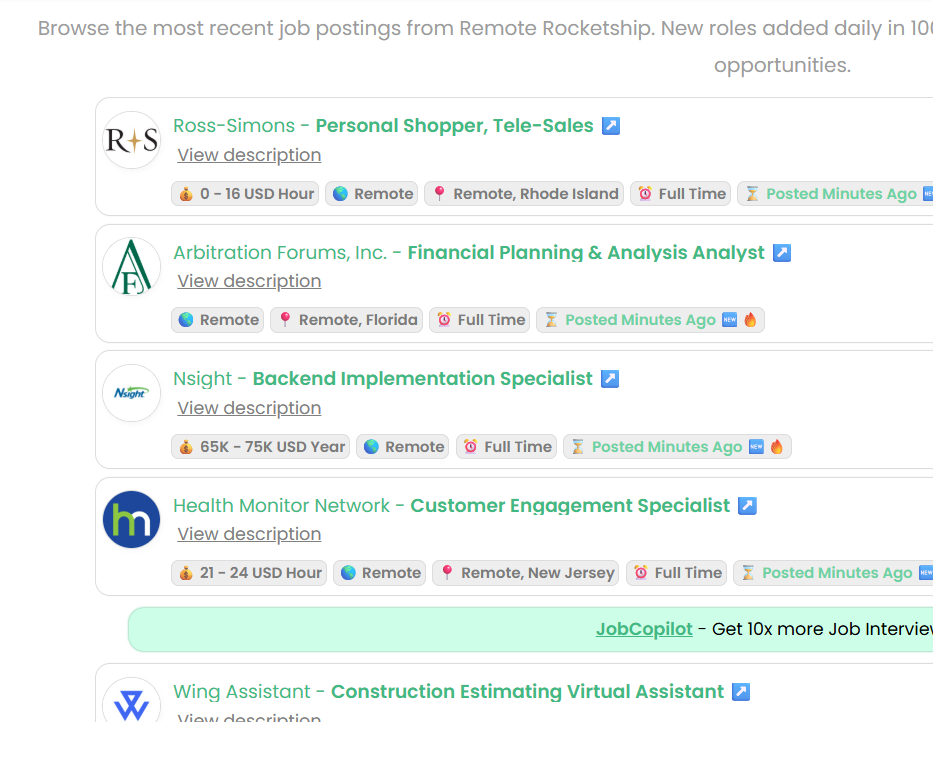Image resolution: width=933 pixels, height=777 pixels.
Task: Open external link icon for Personal Shopper job
Action: 610,126
